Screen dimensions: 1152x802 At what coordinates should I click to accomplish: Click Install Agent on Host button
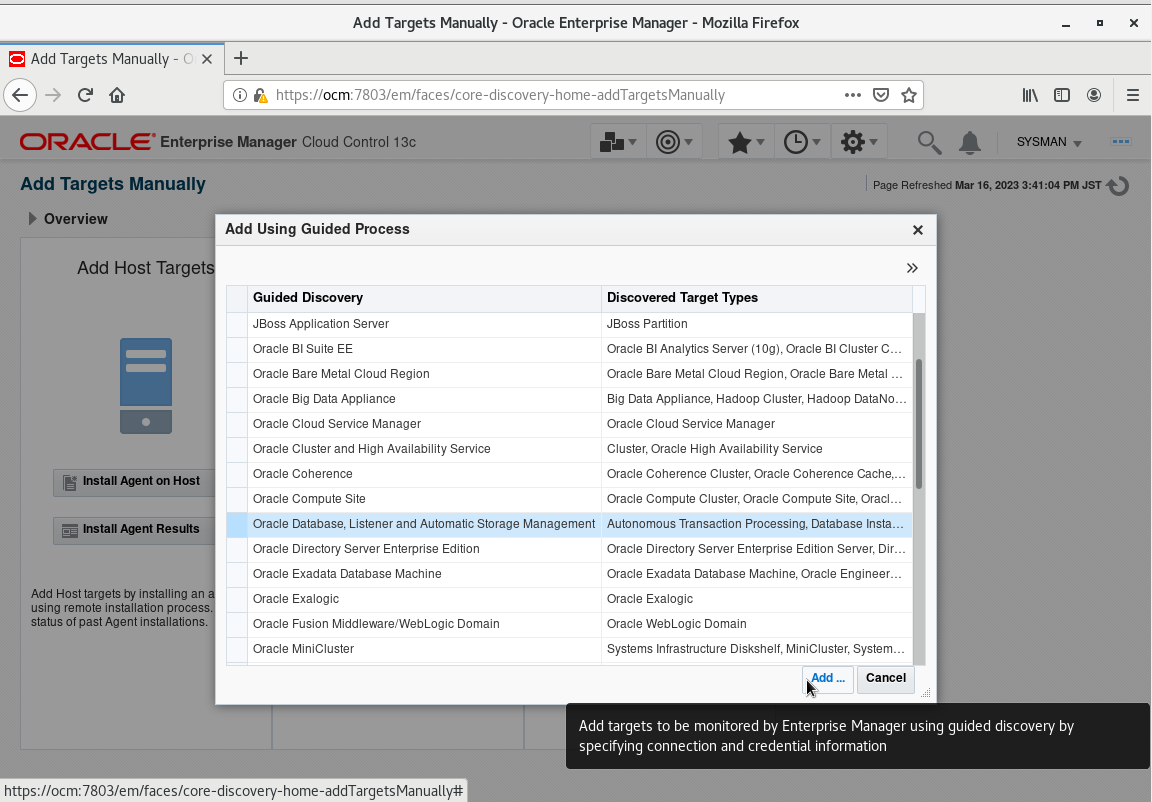click(x=134, y=482)
